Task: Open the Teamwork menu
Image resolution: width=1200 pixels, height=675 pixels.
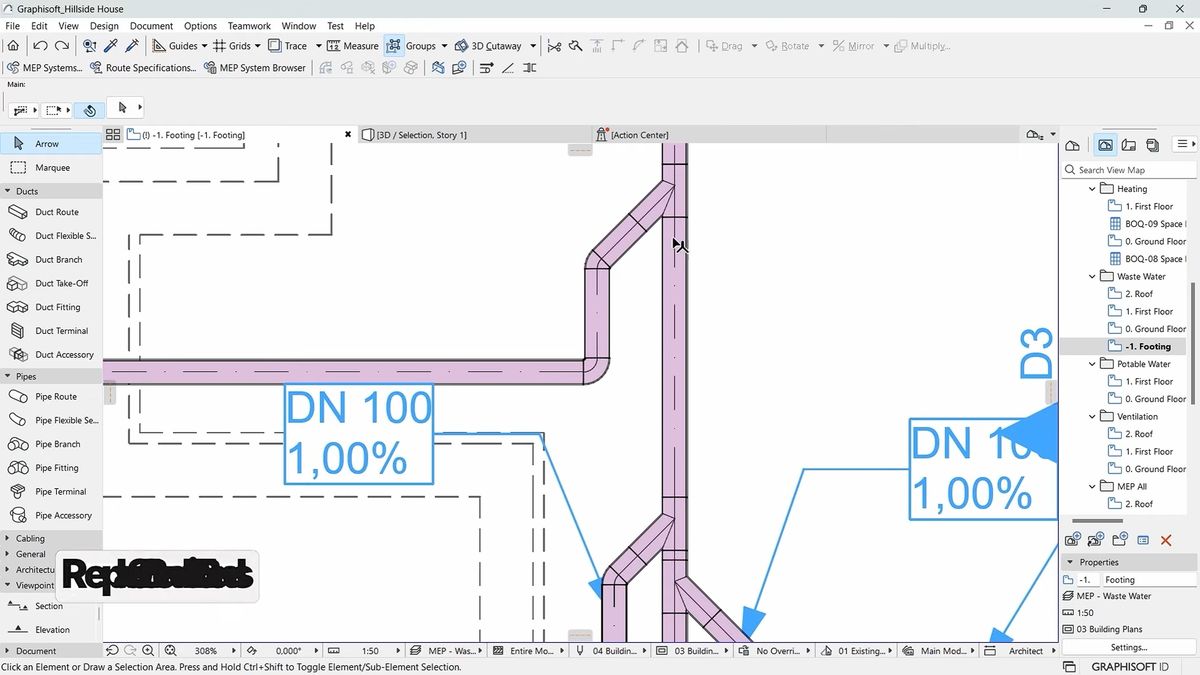Action: coord(248,26)
